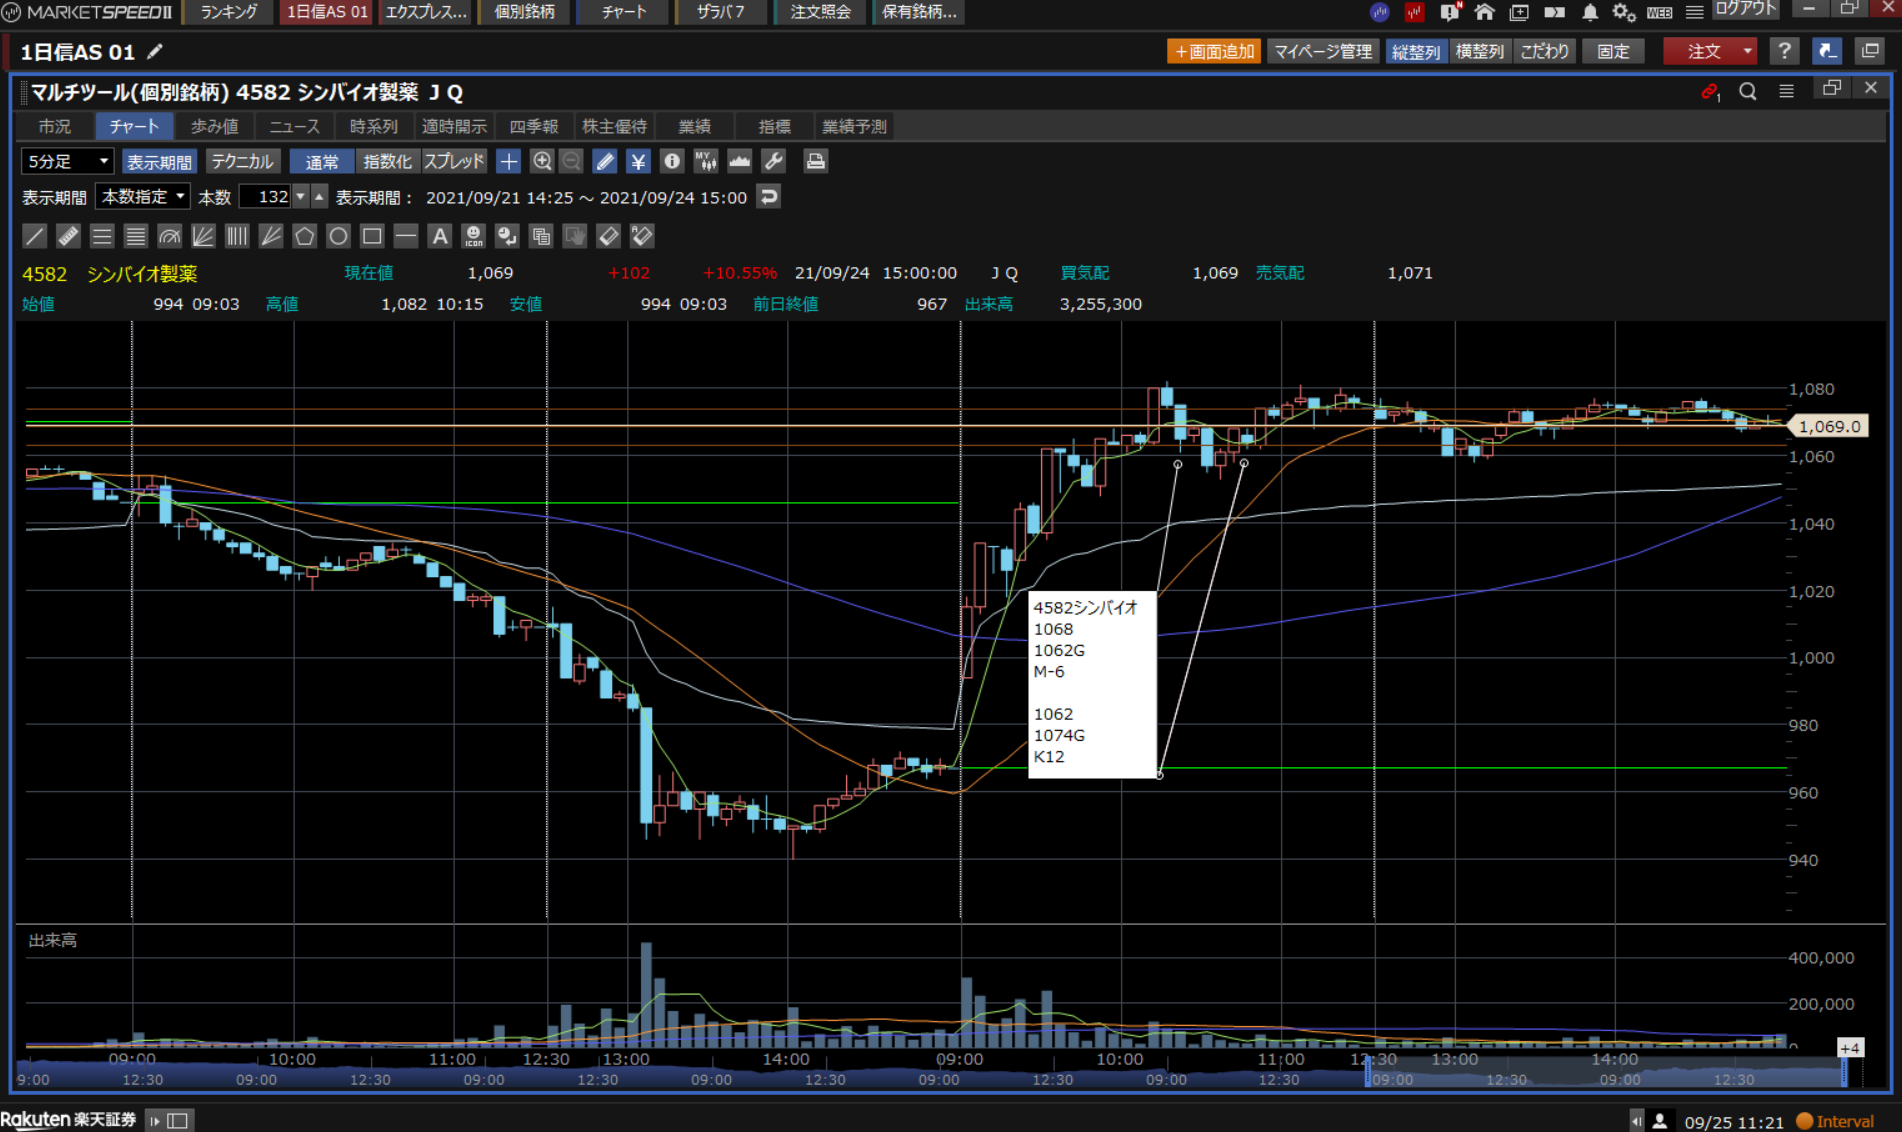1902x1132 pixels.
Task: Select the Fibonacci fan drawing tool
Action: [203, 236]
